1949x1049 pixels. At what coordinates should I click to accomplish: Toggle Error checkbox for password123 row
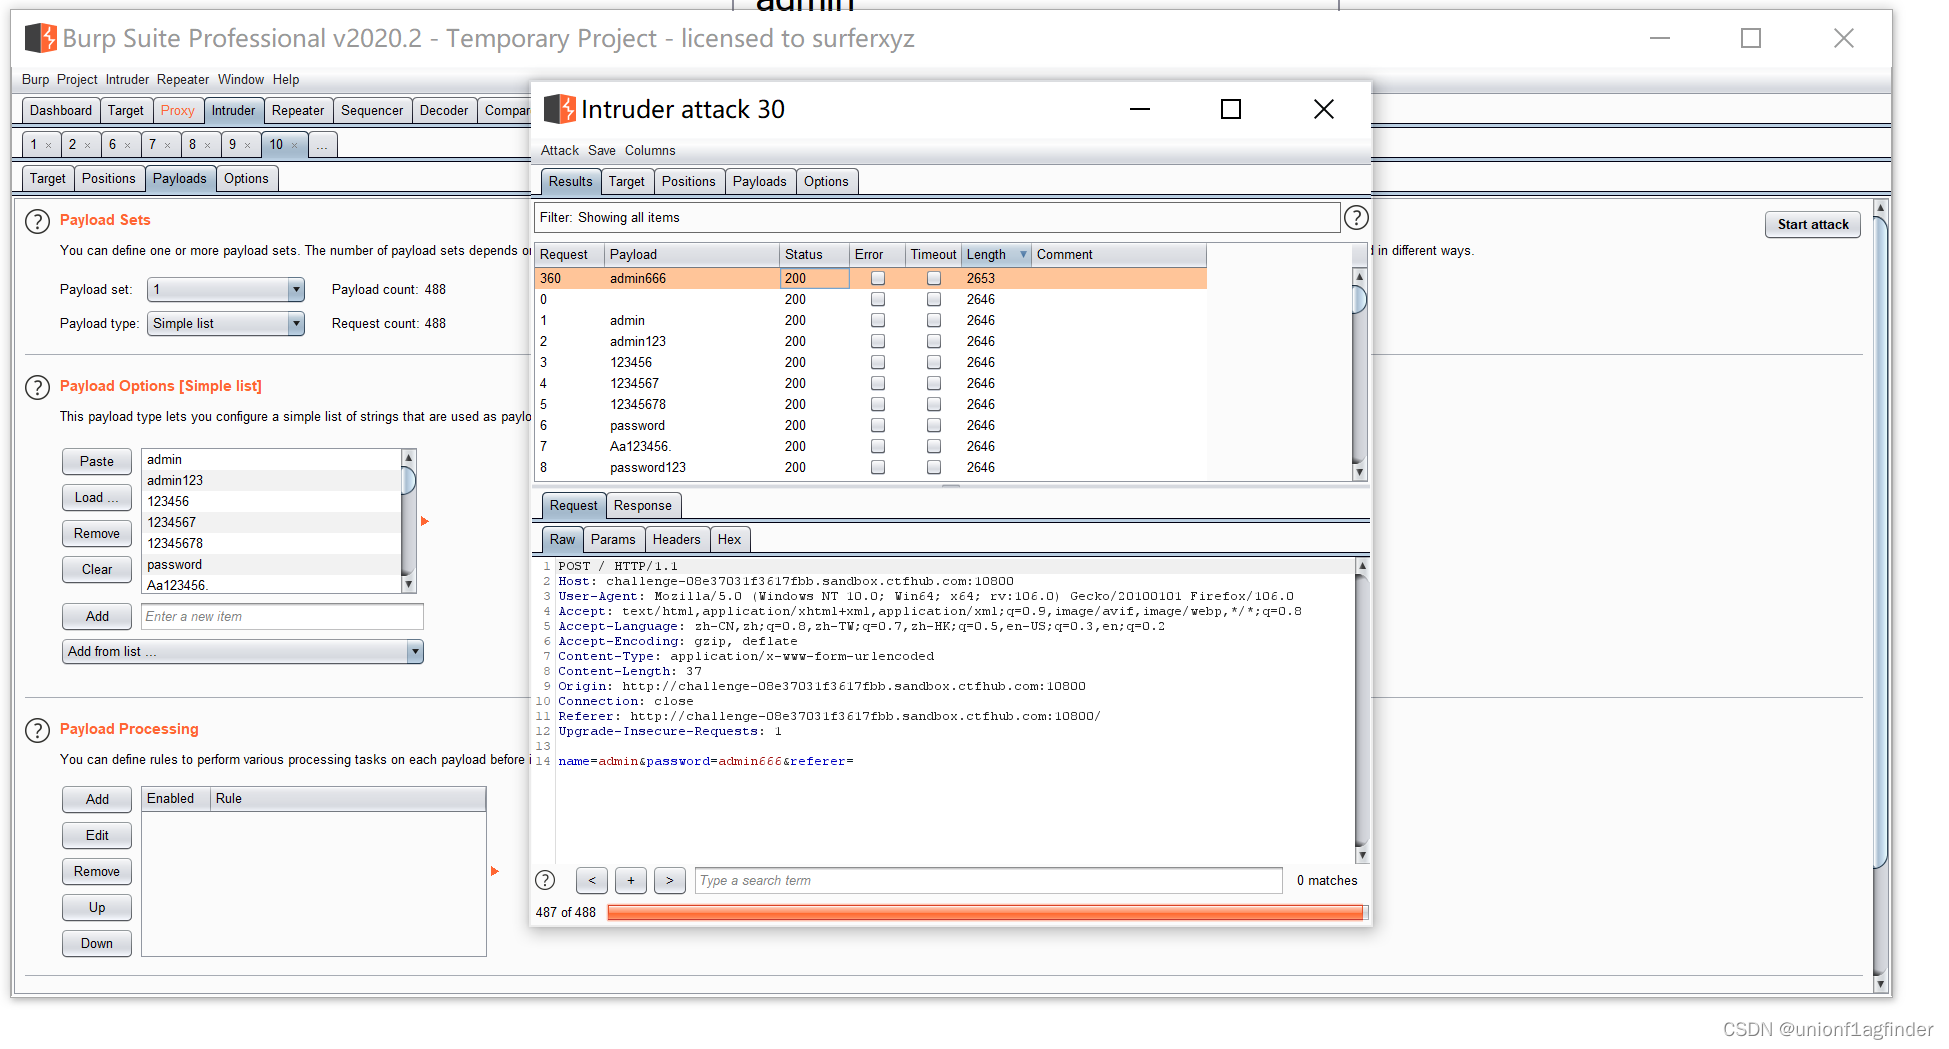(878, 468)
